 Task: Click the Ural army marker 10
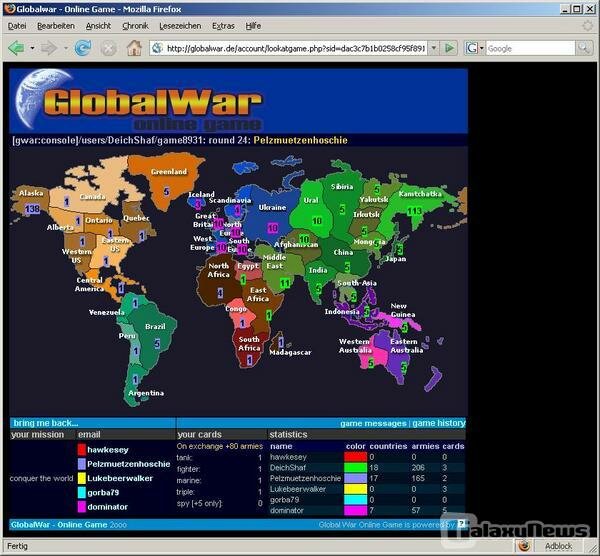pos(317,221)
